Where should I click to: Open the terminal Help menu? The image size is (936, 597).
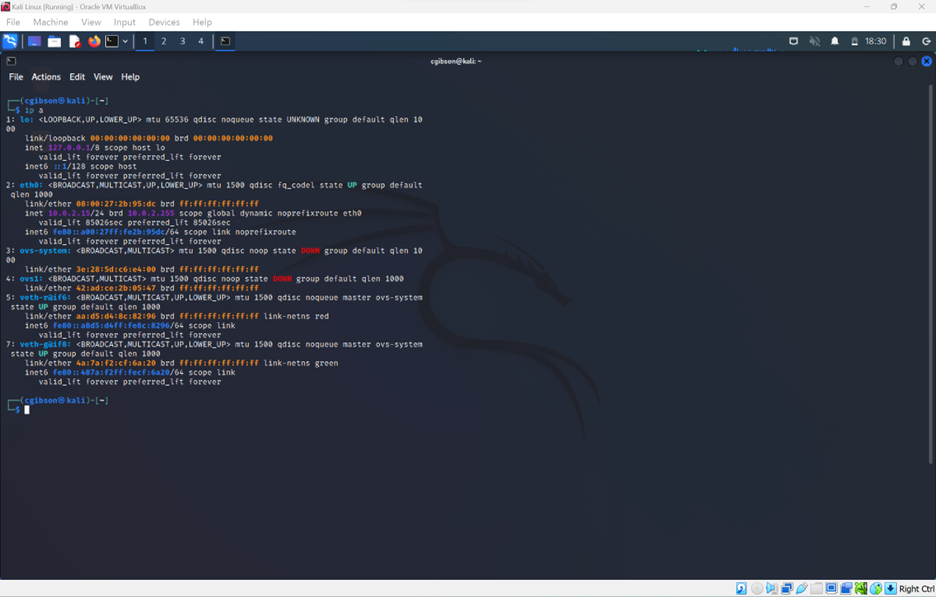[x=130, y=77]
